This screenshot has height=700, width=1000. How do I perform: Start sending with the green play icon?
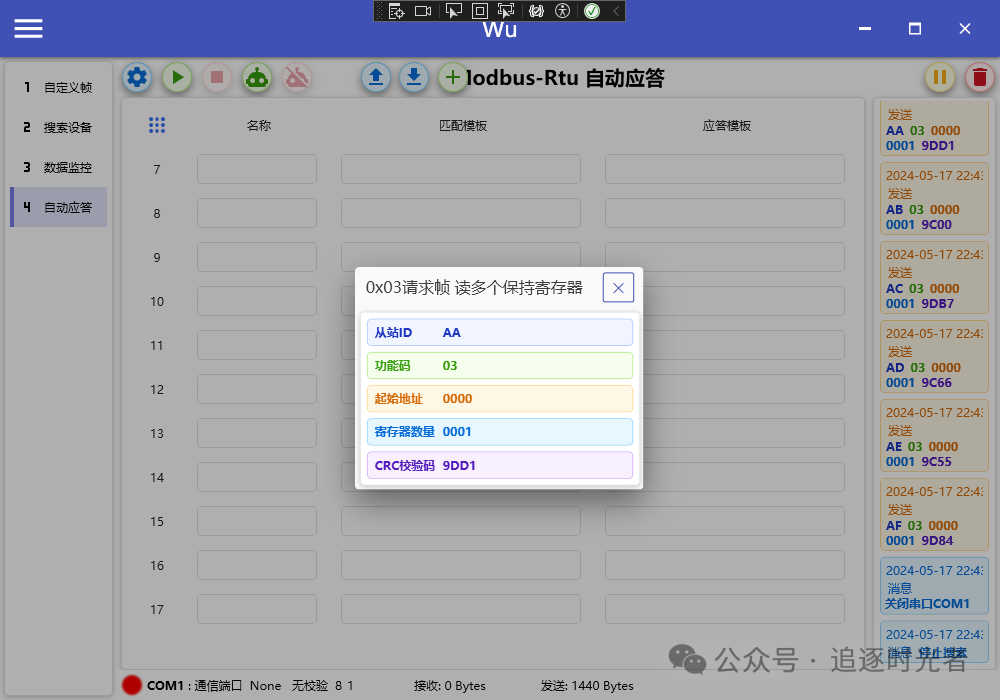177,77
